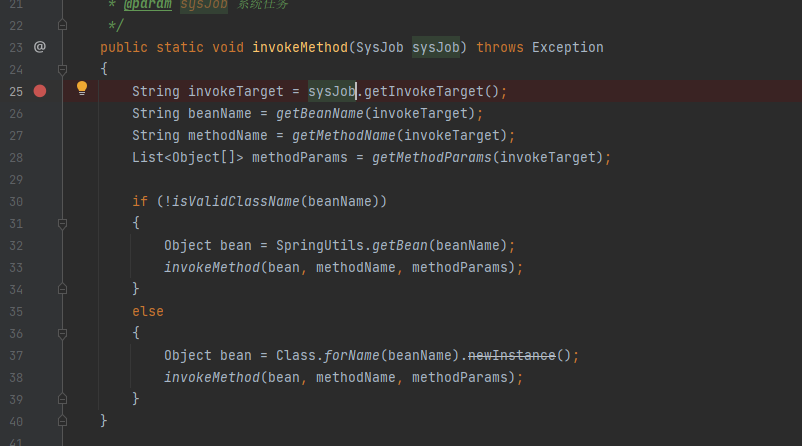Click the fold end marker on line 39

(x=62, y=399)
